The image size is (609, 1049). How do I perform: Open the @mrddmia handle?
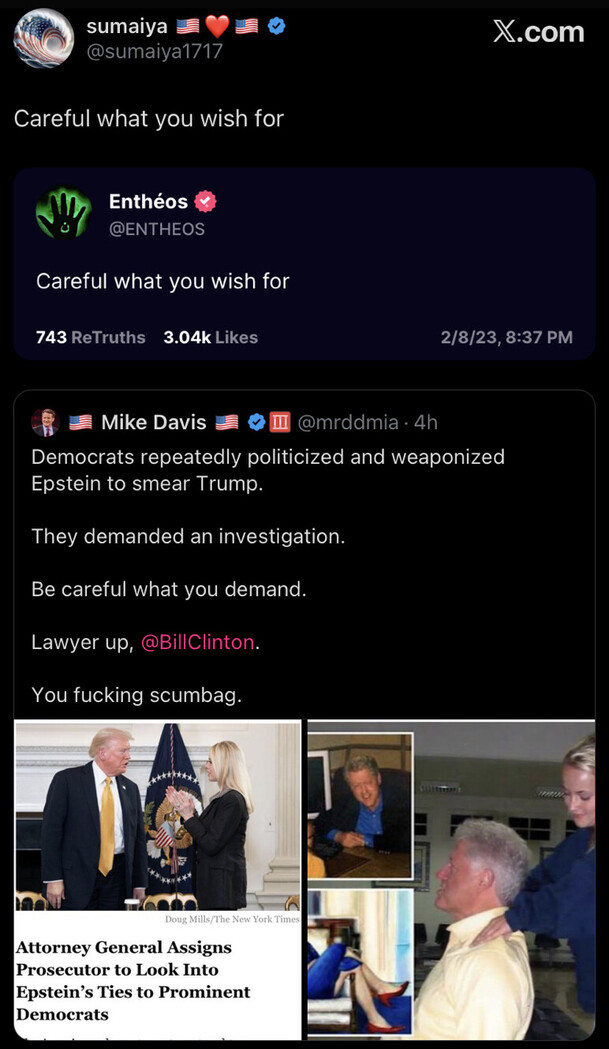[x=347, y=422]
